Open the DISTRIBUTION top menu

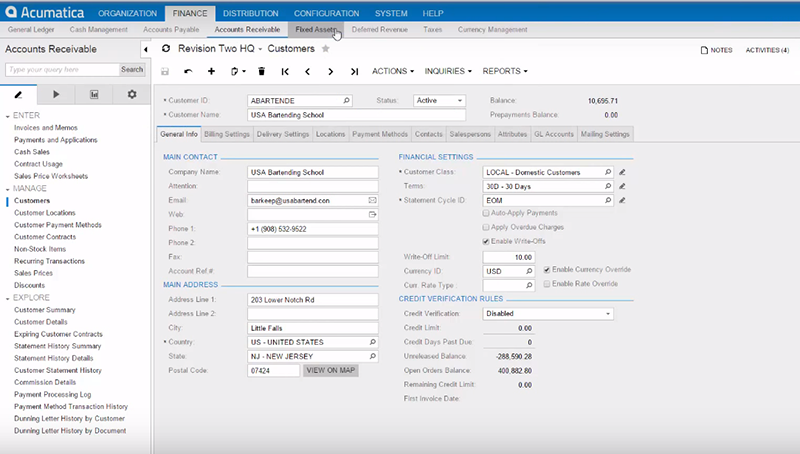pyautogui.click(x=251, y=13)
